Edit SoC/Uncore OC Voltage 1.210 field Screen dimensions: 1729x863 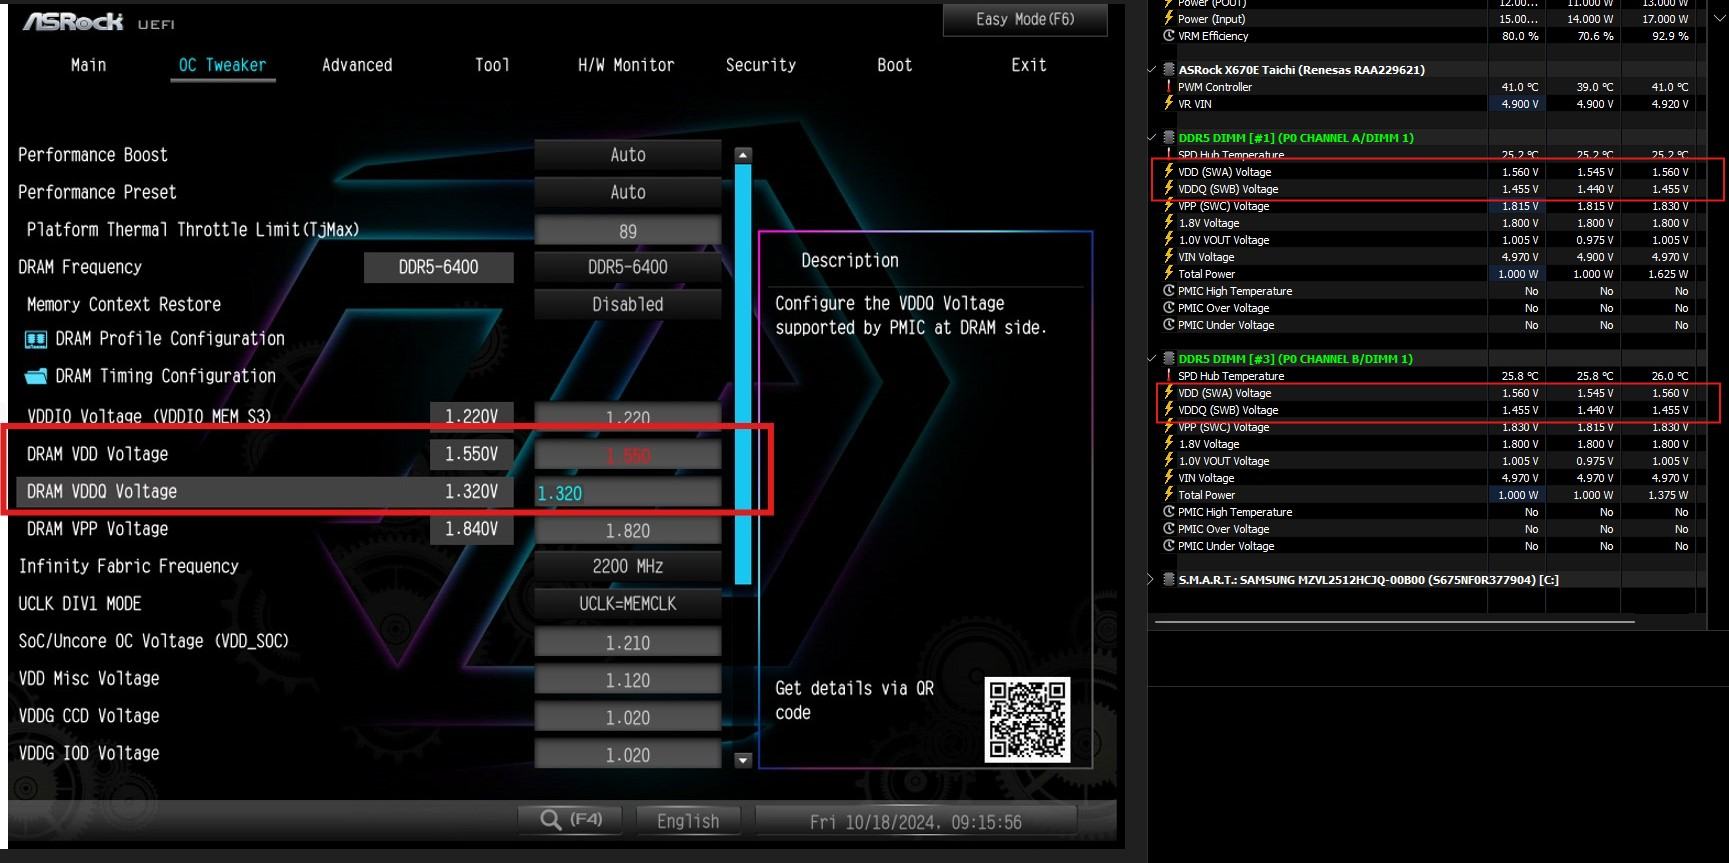[628, 642]
